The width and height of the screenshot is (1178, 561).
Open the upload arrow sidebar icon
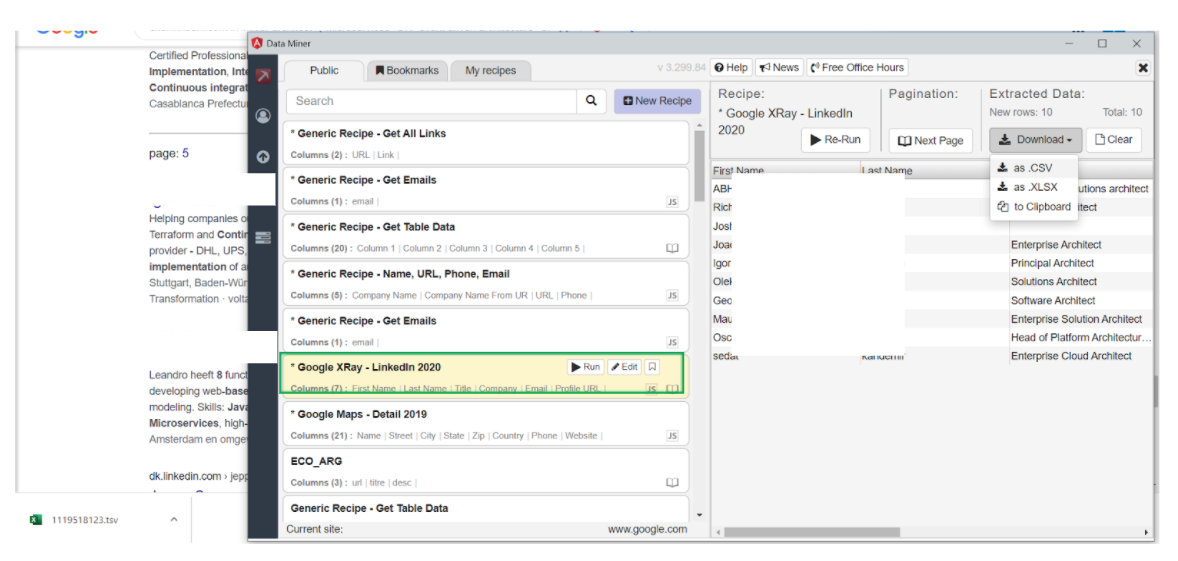263,157
